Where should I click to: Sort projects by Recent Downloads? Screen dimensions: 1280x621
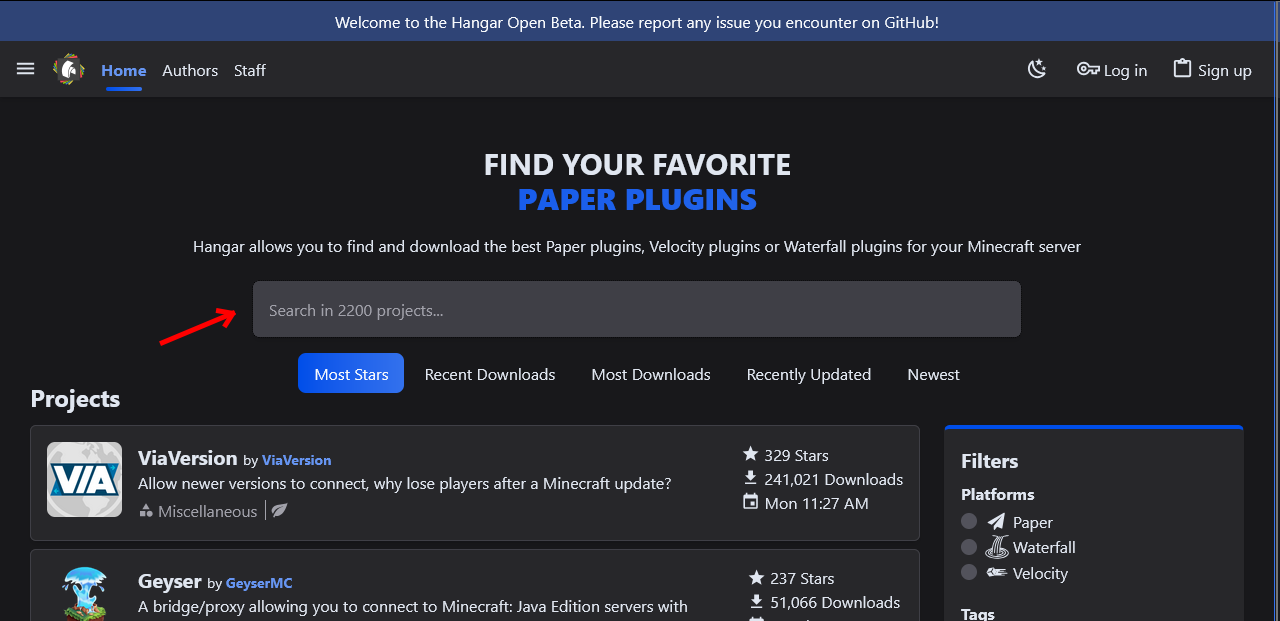tap(490, 374)
